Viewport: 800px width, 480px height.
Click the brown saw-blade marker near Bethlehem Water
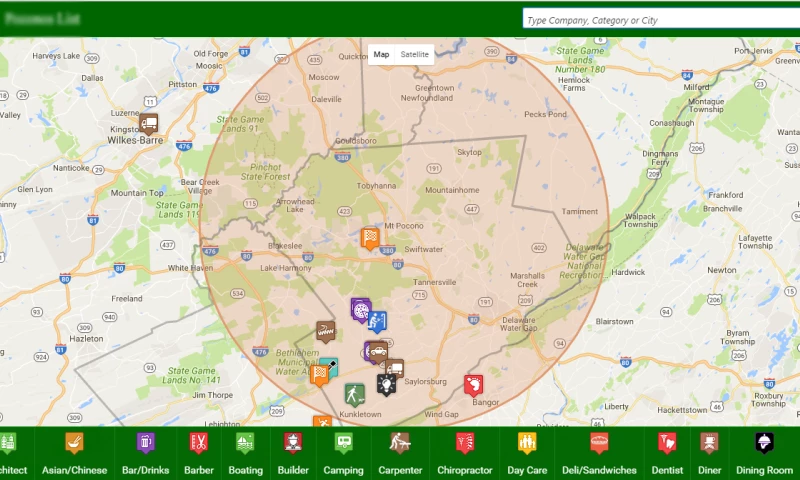tap(326, 332)
